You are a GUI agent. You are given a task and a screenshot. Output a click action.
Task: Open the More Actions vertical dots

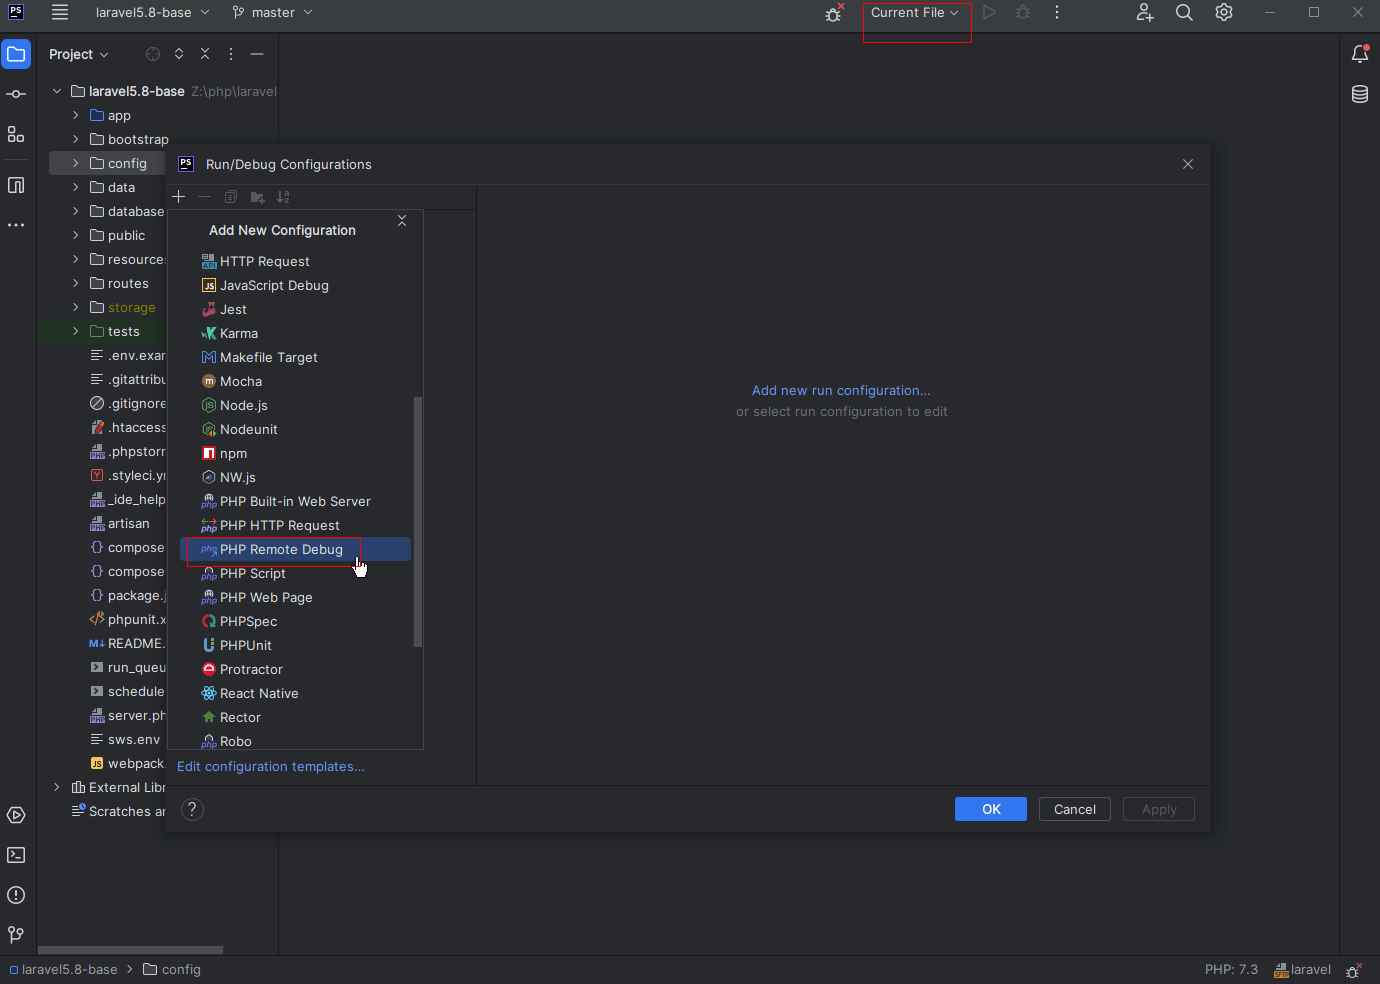(1057, 13)
